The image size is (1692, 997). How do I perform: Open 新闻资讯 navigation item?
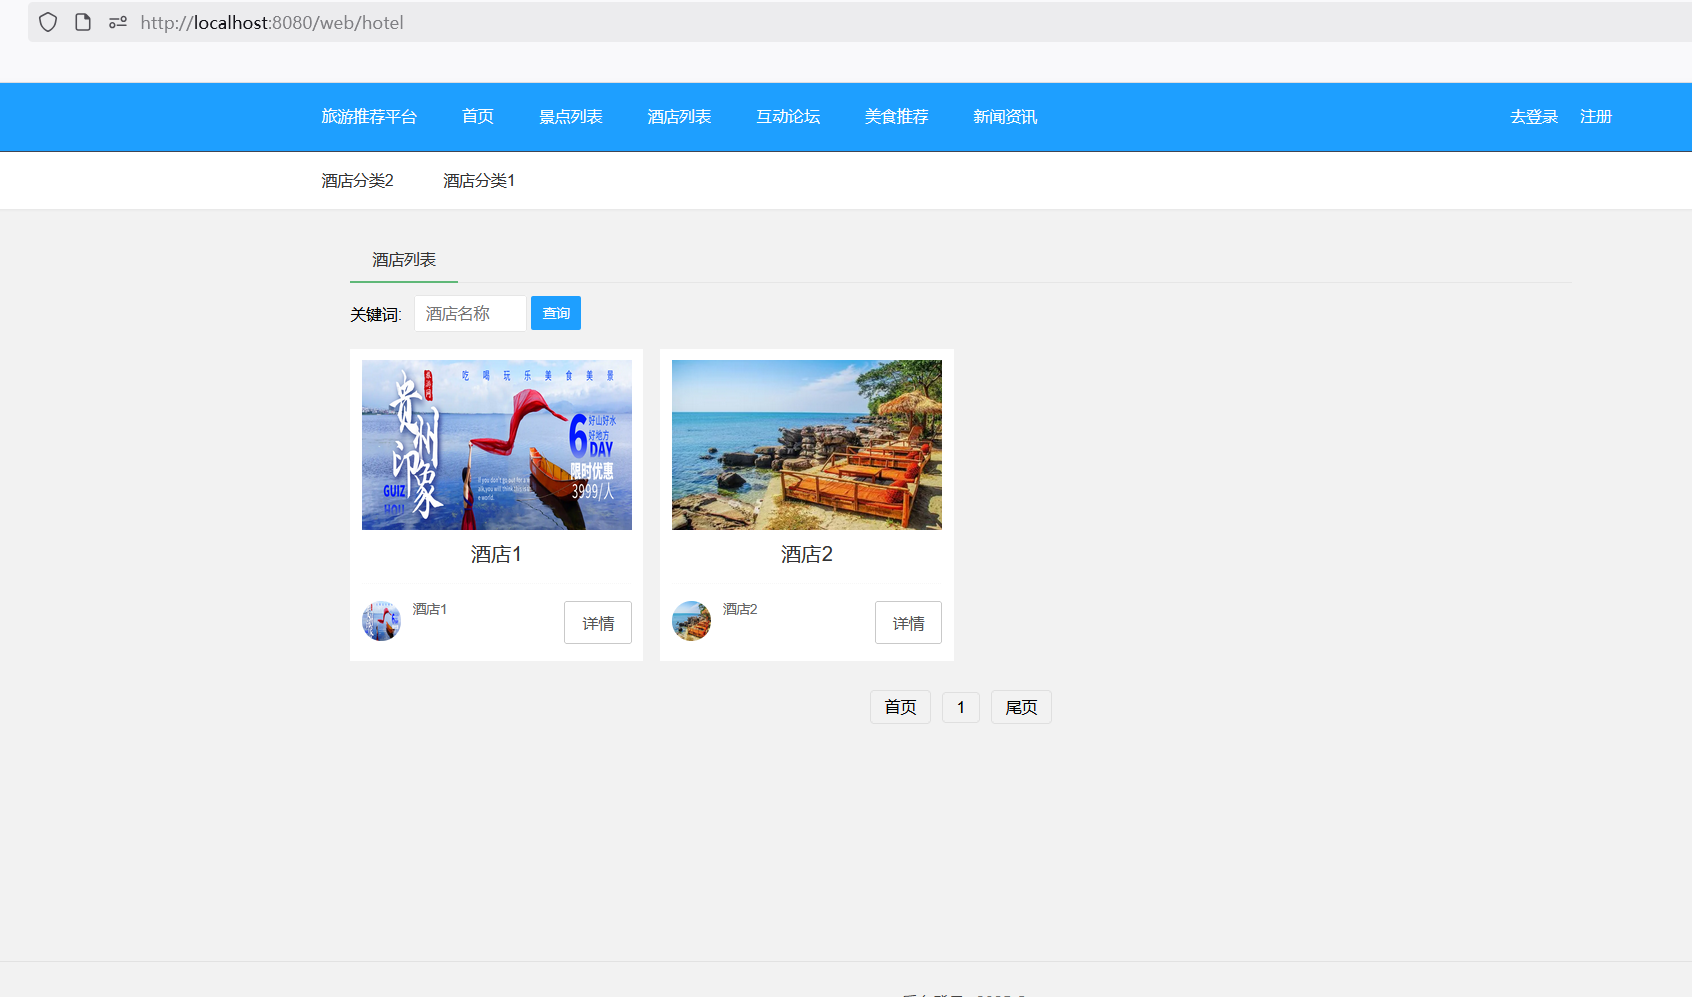click(x=1005, y=117)
